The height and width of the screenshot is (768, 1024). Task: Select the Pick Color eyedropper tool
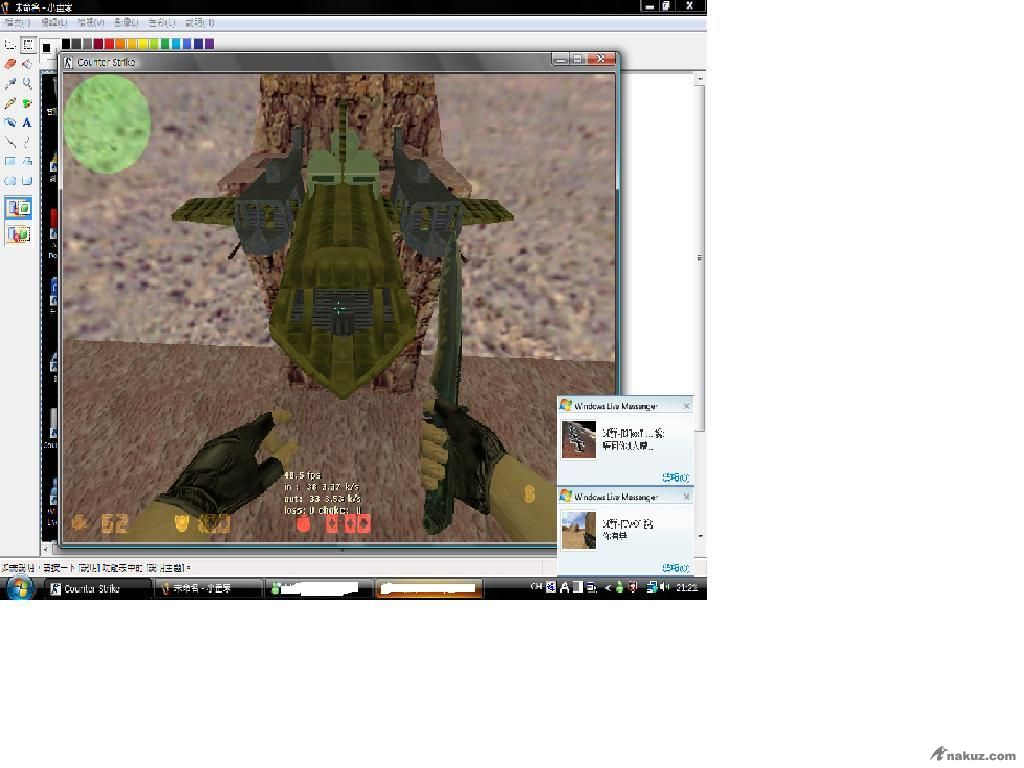click(x=10, y=84)
